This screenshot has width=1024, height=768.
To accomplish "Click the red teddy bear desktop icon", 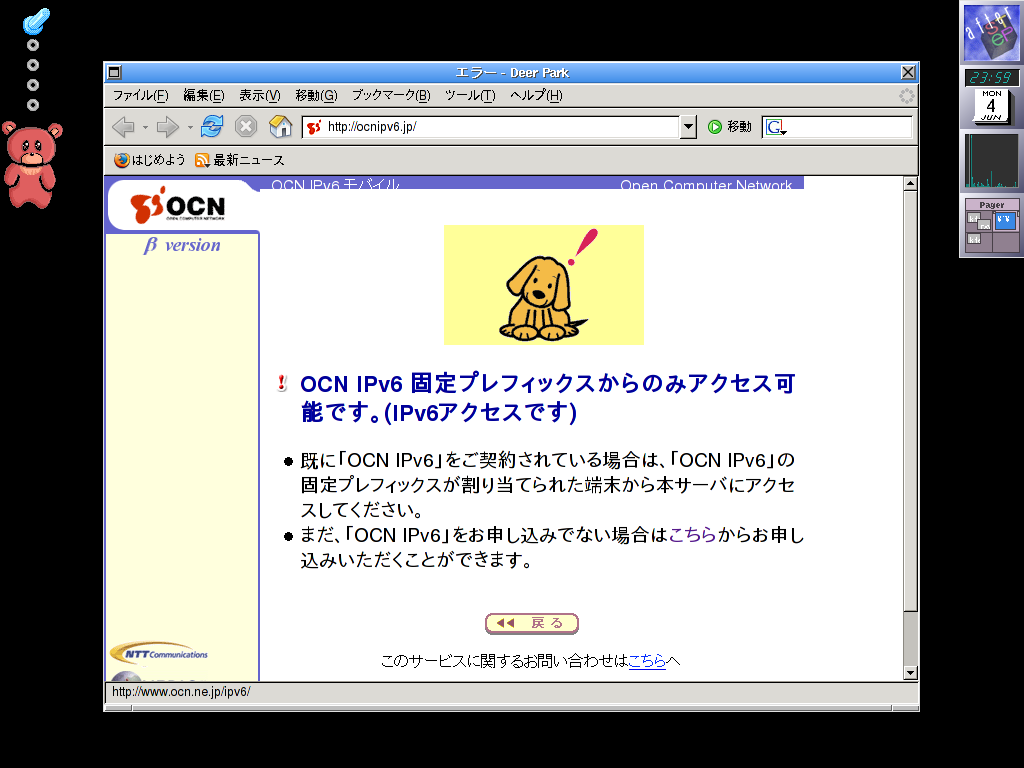I will [31, 165].
